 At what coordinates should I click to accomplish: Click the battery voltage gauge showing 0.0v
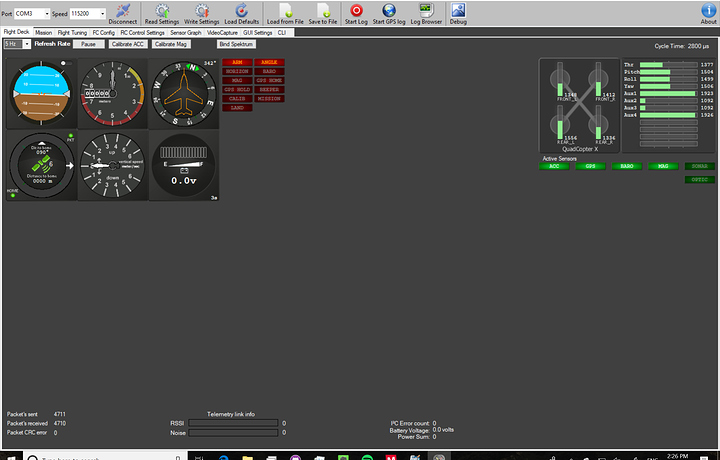(x=184, y=165)
